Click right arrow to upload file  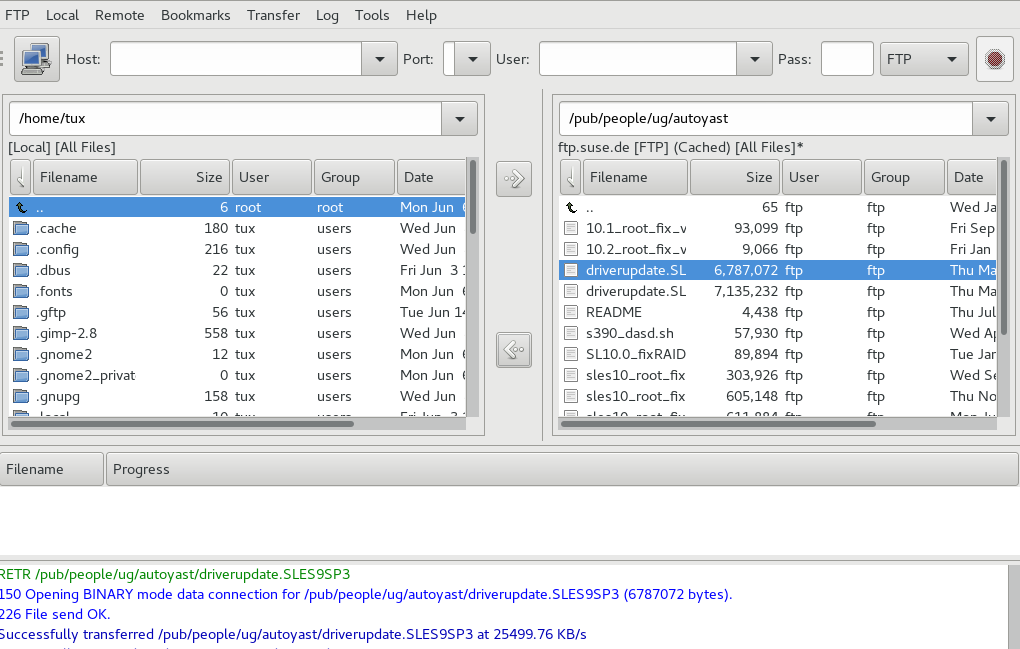(x=514, y=179)
